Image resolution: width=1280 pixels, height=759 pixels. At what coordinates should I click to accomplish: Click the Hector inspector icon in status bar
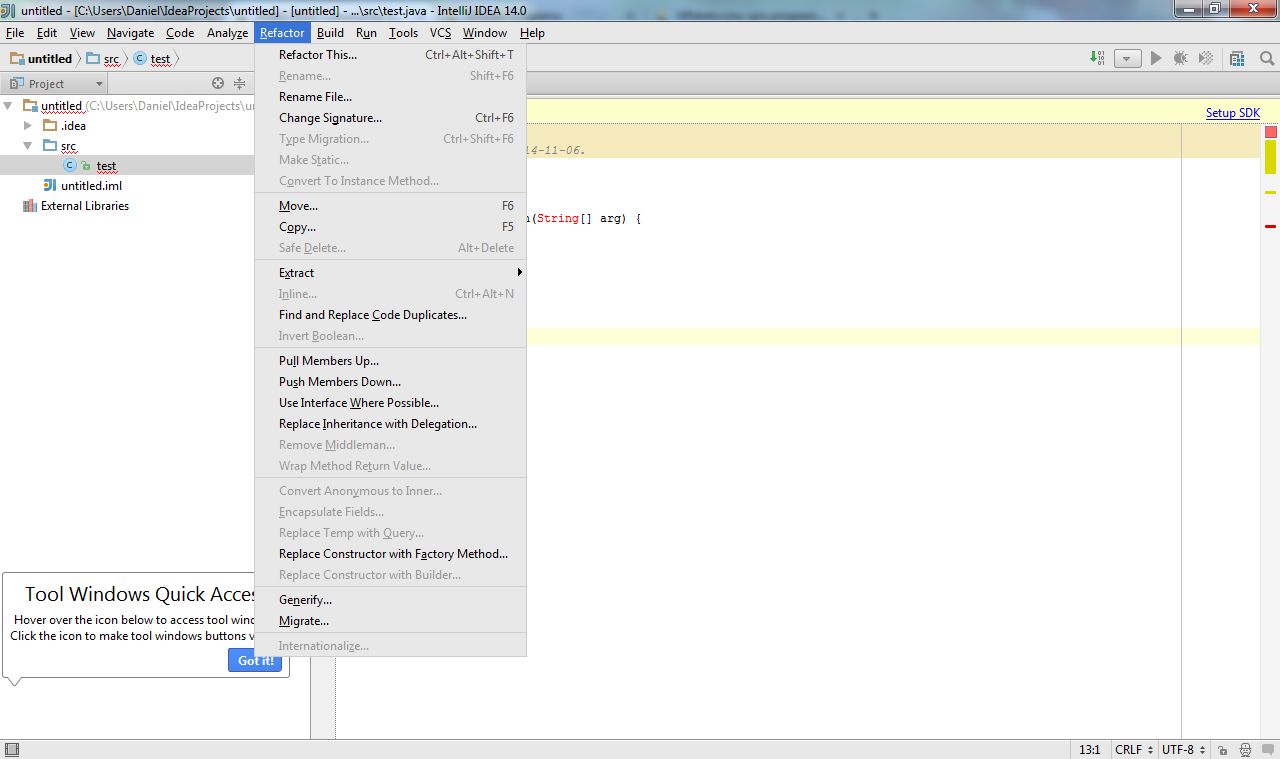(1245, 750)
